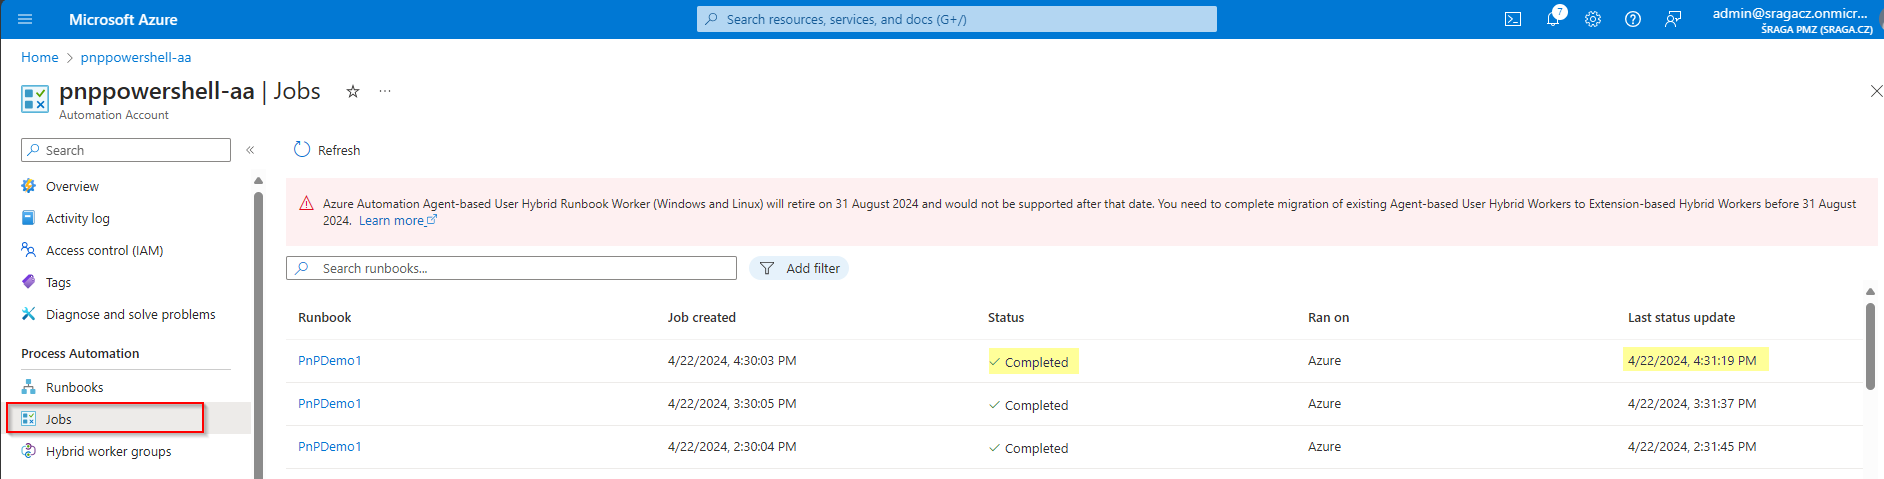This screenshot has width=1884, height=479.
Task: Click the Process Automation section heading
Action: (80, 353)
